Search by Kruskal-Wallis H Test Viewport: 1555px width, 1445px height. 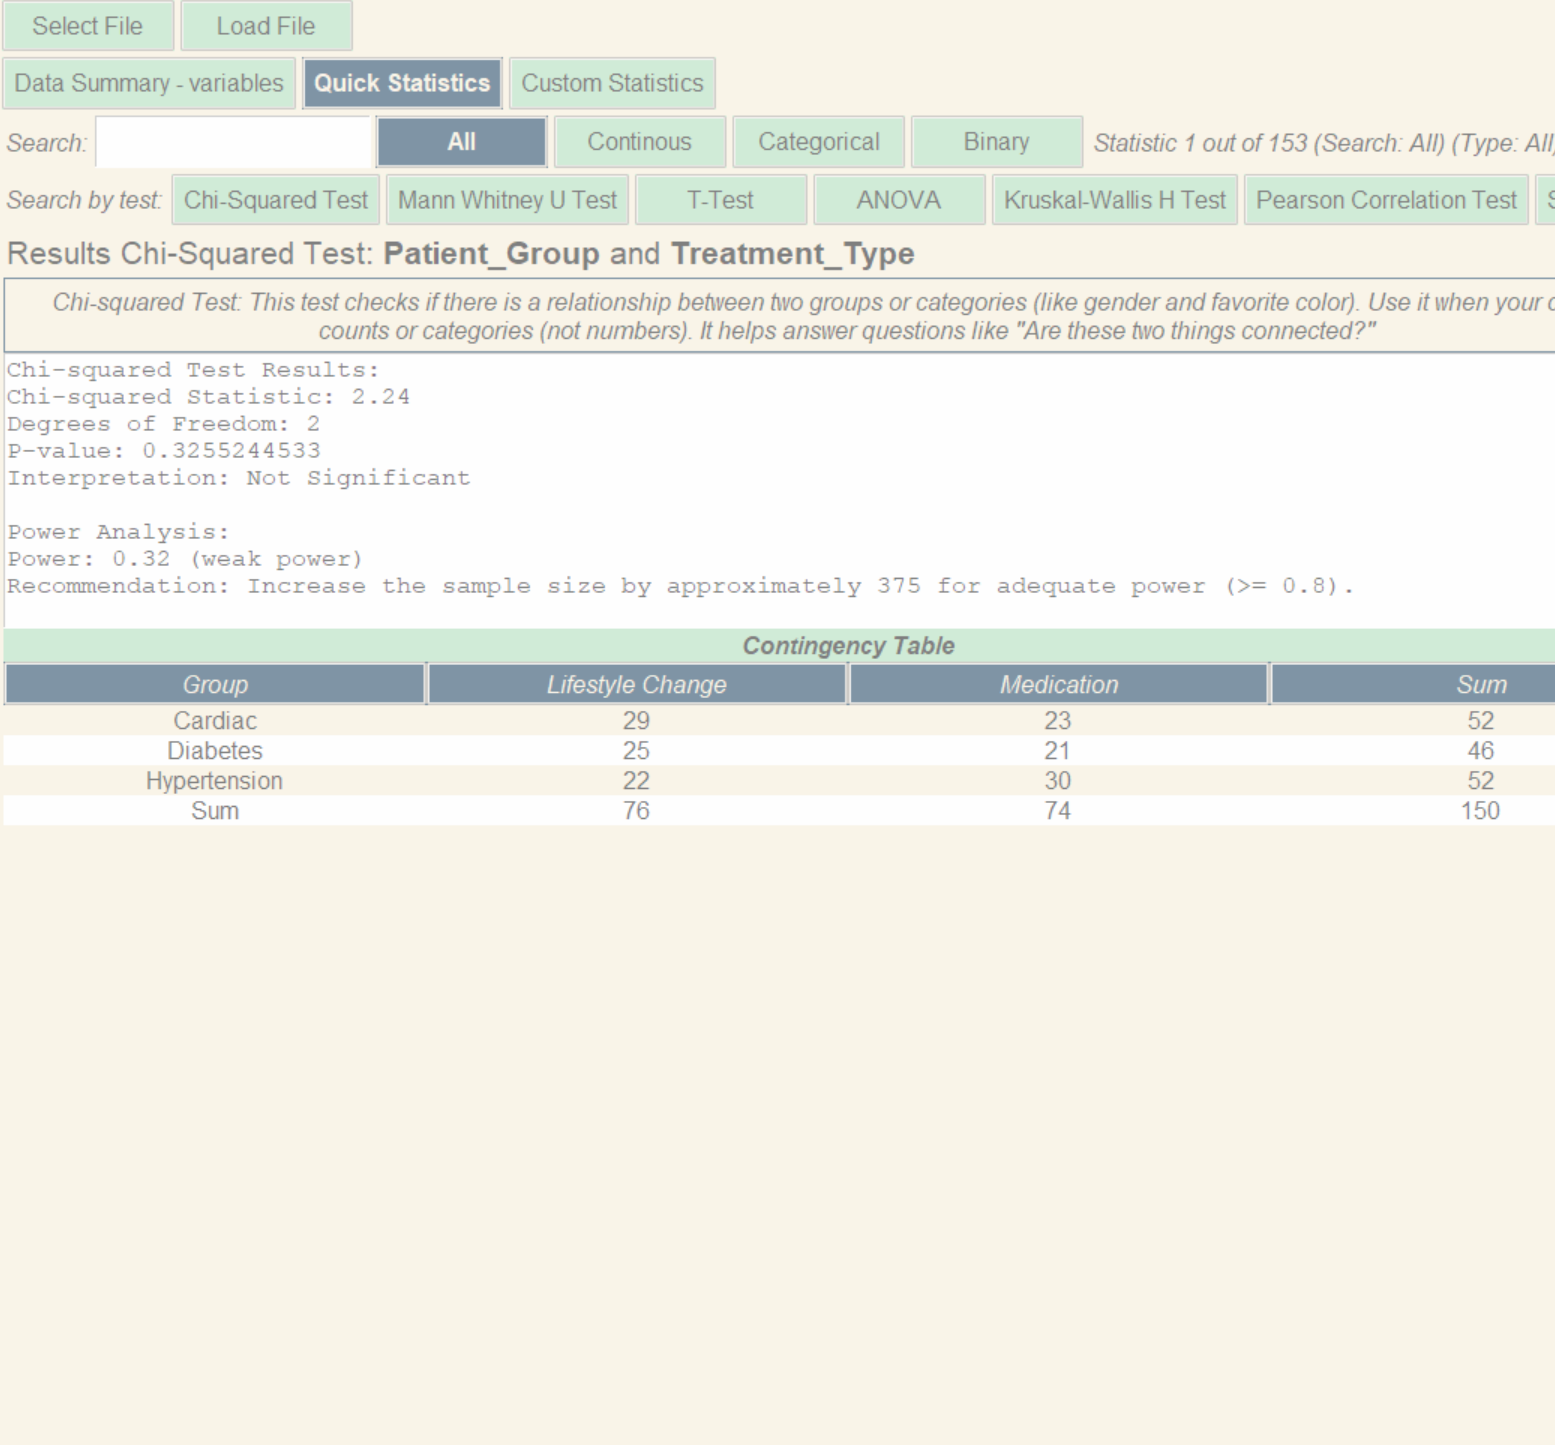[x=1114, y=200]
